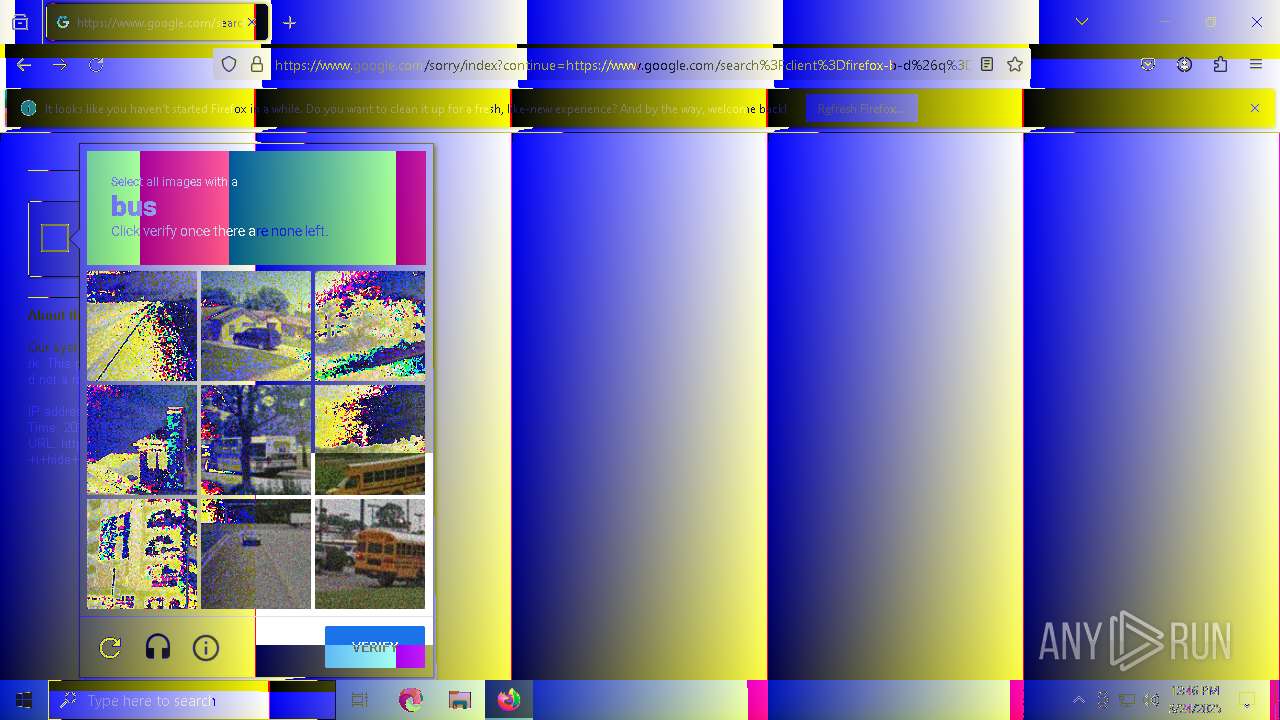Go forward in browser history
The image size is (1280, 720).
pos(60,64)
